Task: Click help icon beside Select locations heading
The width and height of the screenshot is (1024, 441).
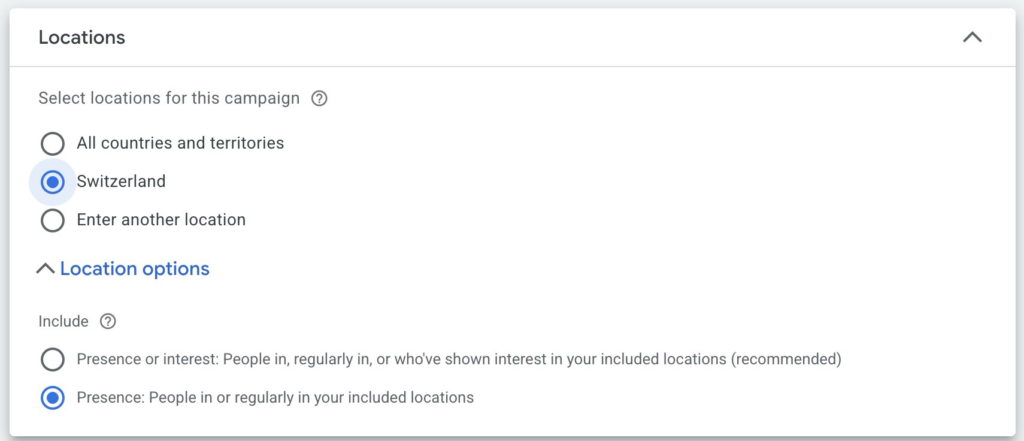Action: pyautogui.click(x=319, y=99)
